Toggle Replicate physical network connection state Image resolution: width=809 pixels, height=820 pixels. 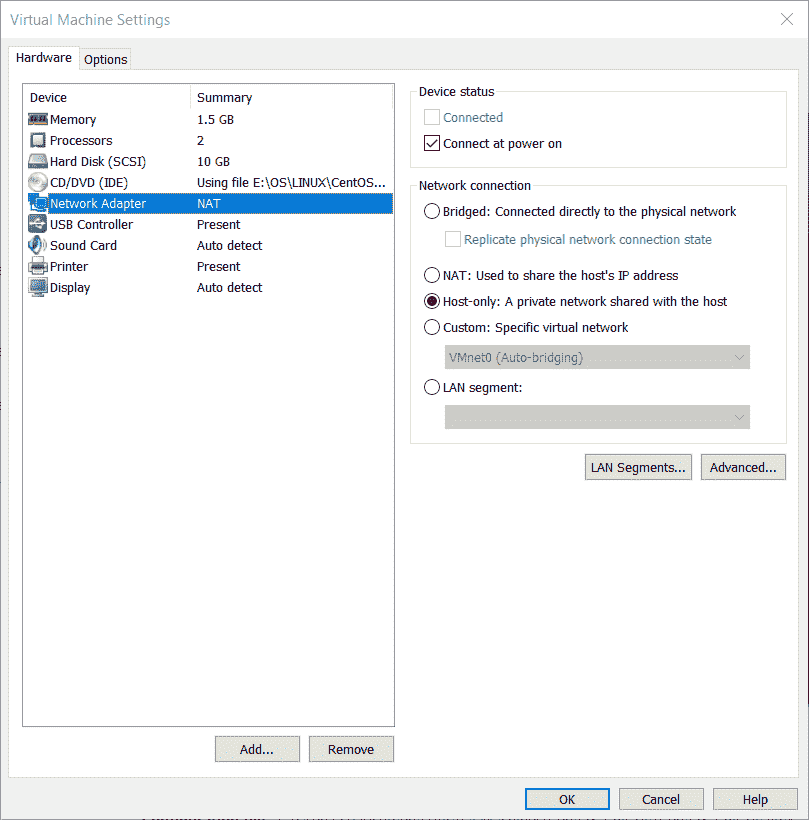click(452, 240)
